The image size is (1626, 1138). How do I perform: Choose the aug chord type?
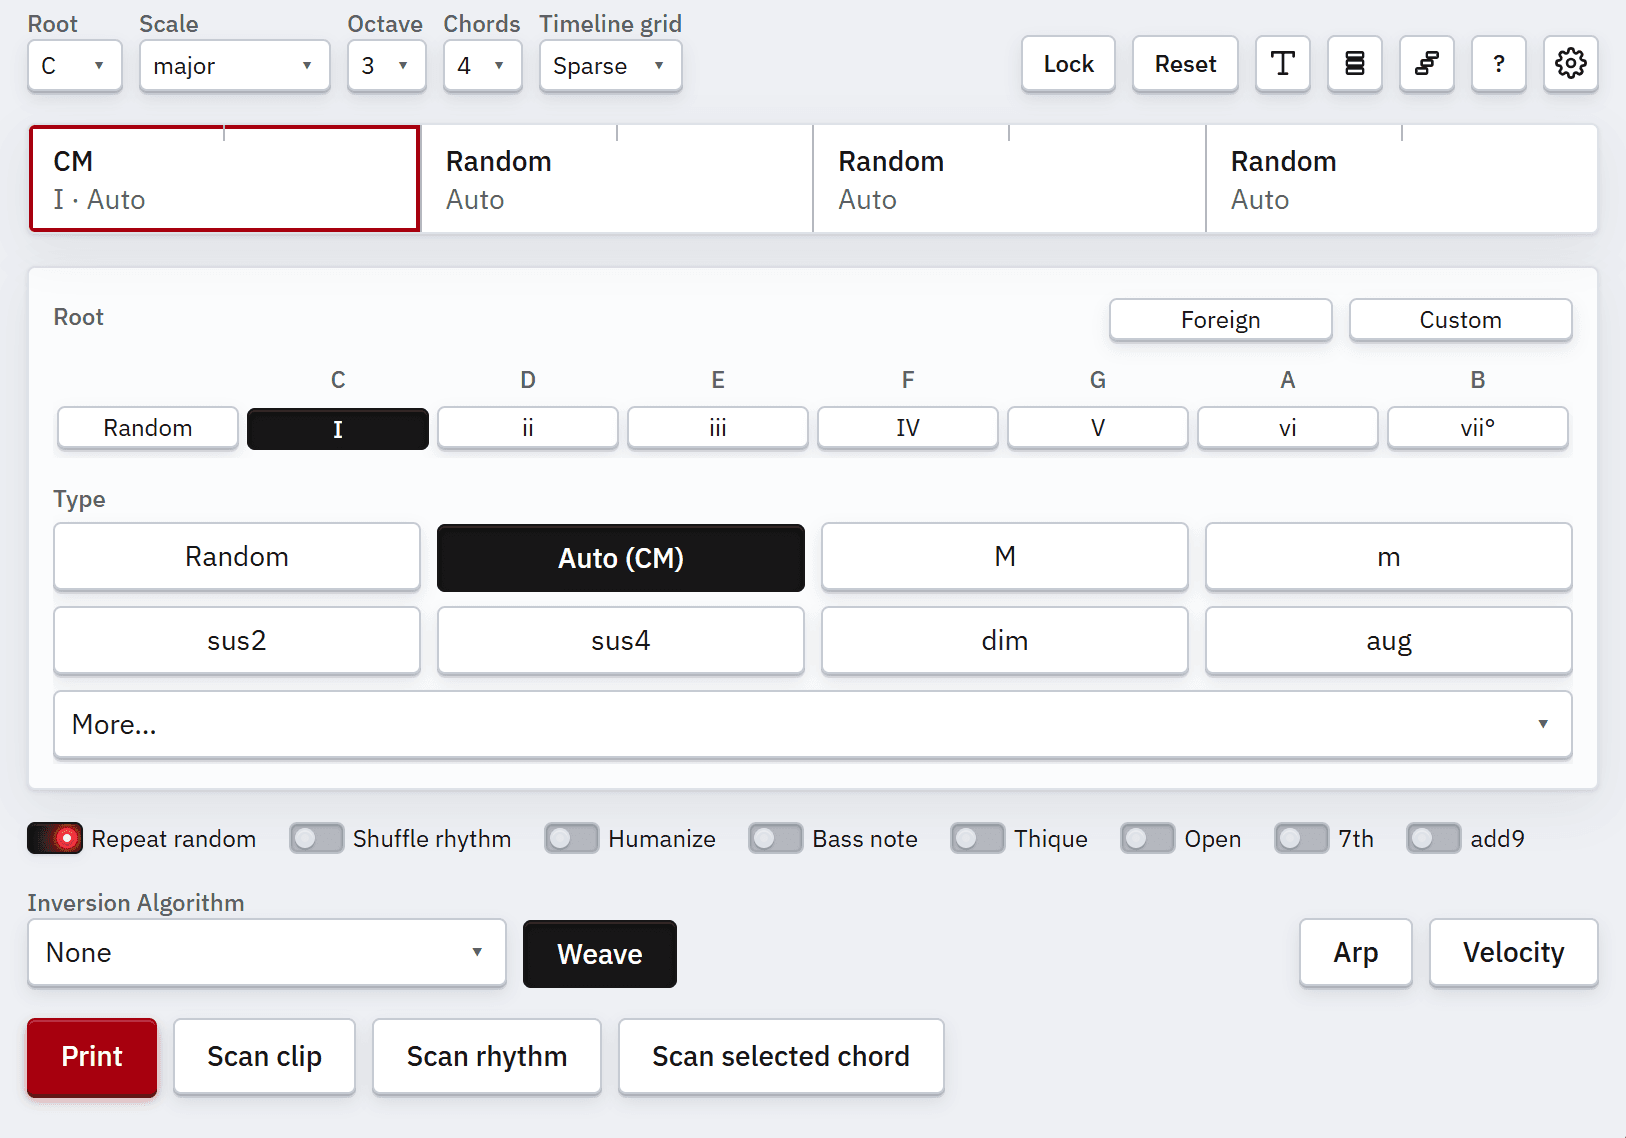[x=1389, y=641]
